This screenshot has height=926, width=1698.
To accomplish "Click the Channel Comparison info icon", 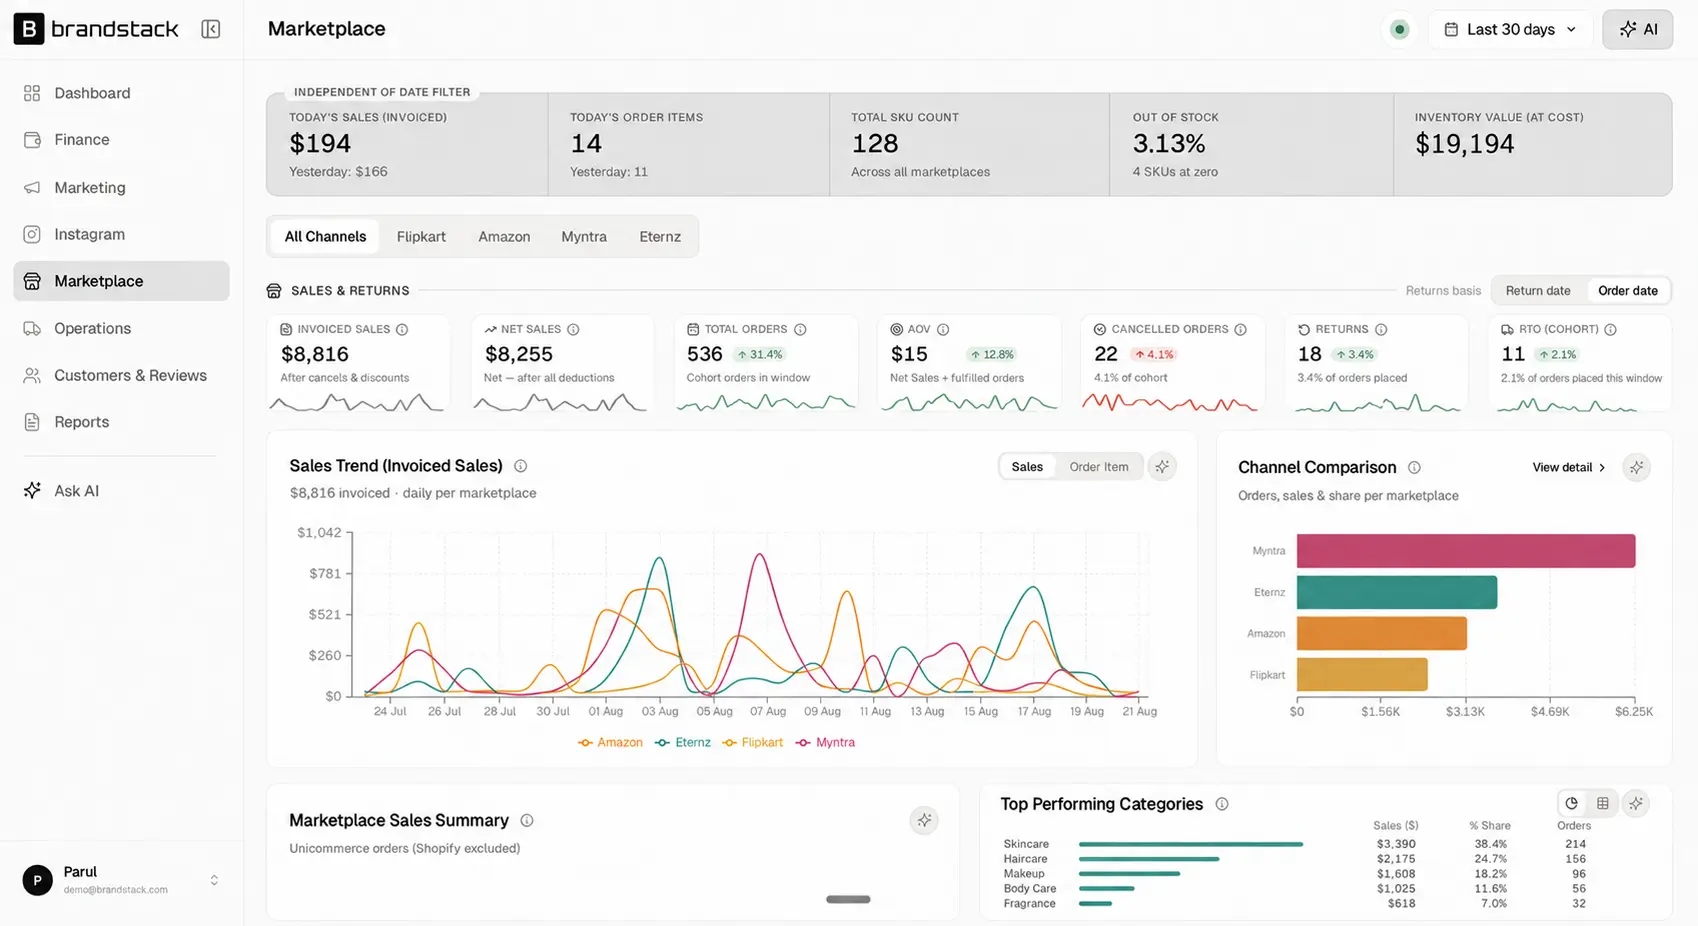I will coord(1414,467).
